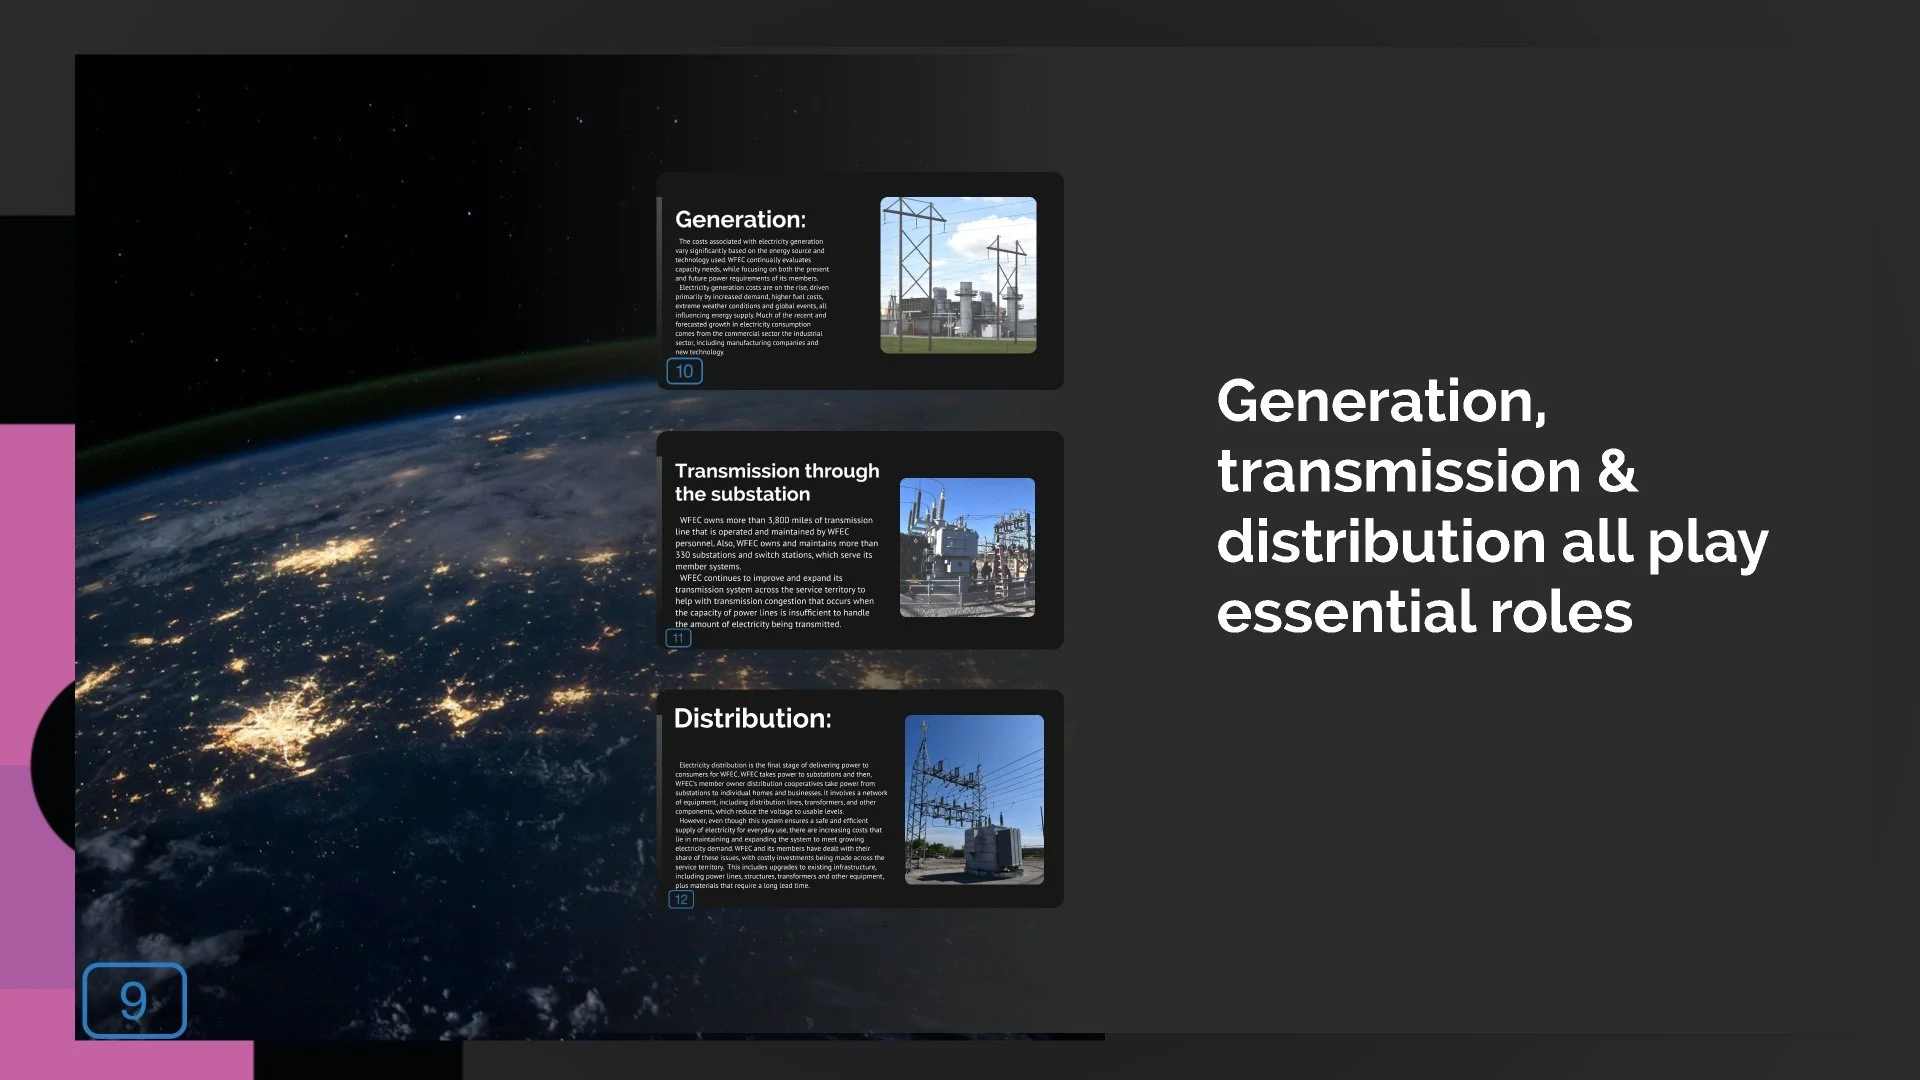The image size is (1920, 1080).
Task: Click the number 12 badge on Distribution card
Action: tap(681, 899)
